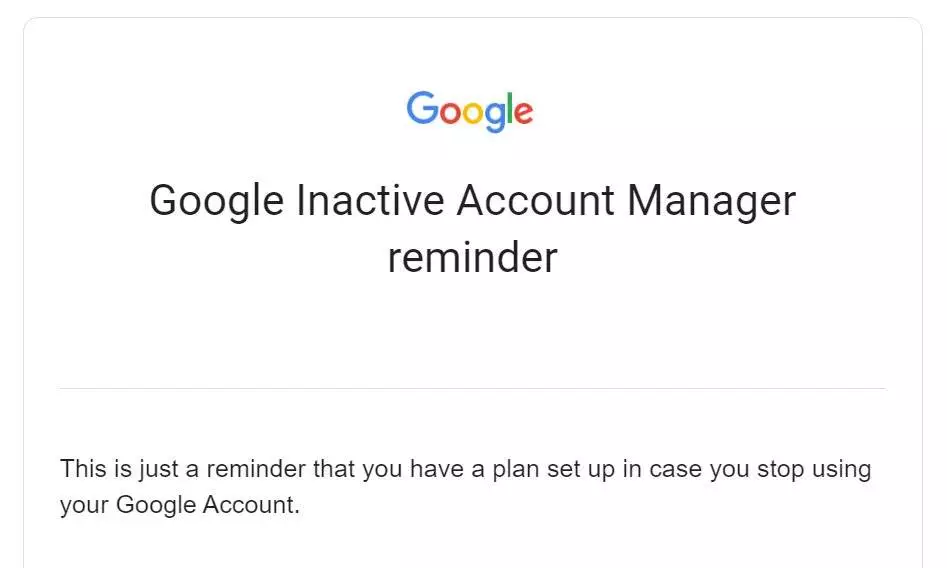
Task: Click the word 'reminder' in the body paragraph
Action: 256,470
